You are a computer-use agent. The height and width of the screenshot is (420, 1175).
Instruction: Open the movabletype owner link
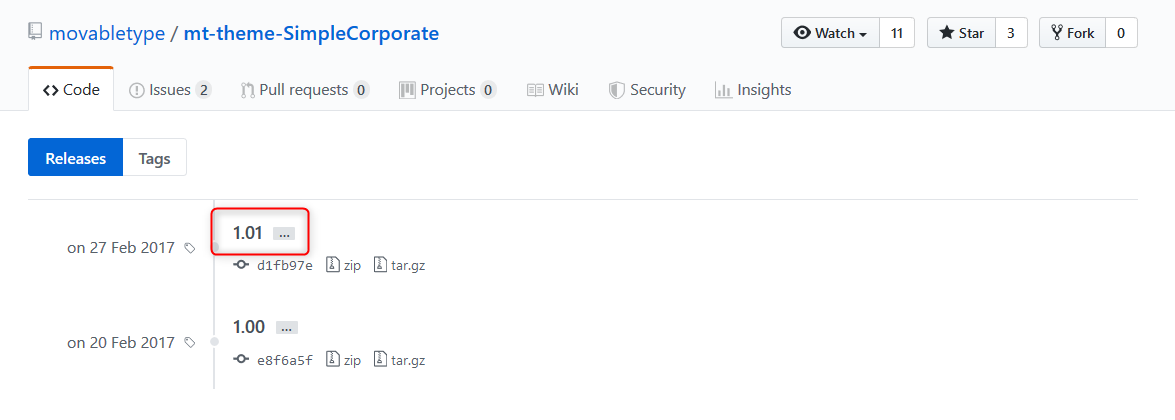tap(107, 33)
